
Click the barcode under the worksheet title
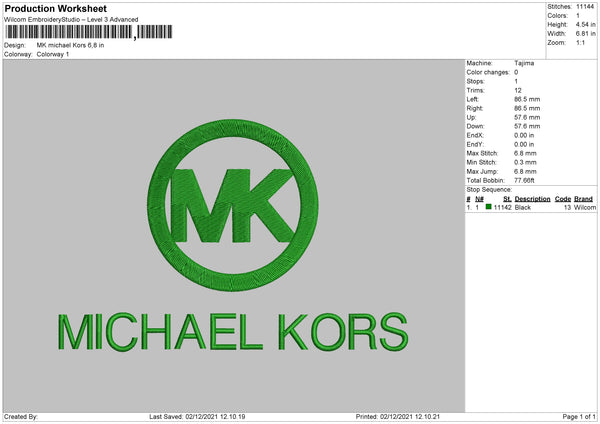[89, 32]
